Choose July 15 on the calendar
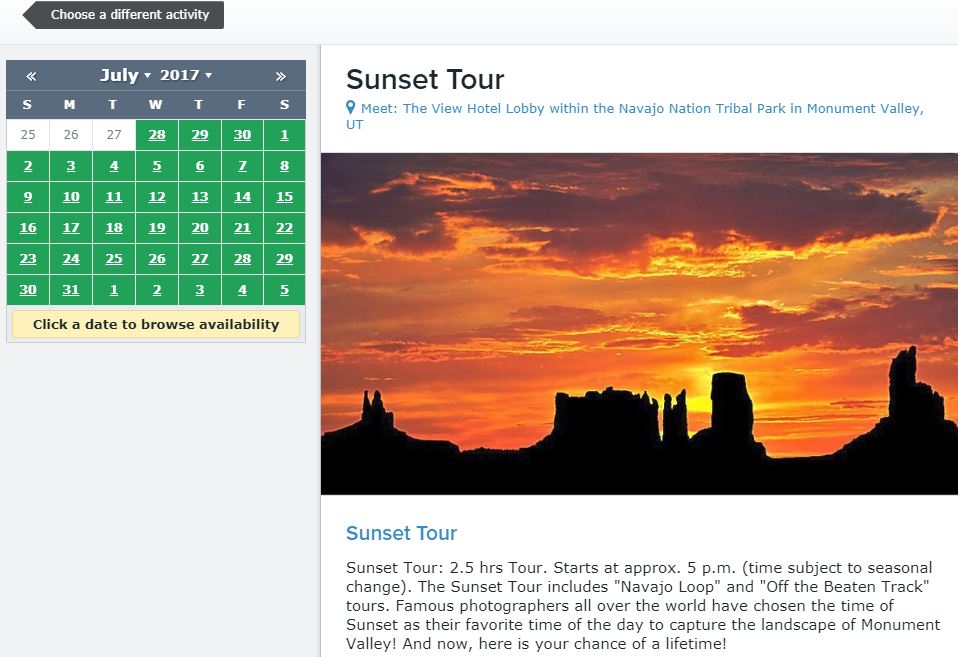958x657 pixels. [x=285, y=197]
